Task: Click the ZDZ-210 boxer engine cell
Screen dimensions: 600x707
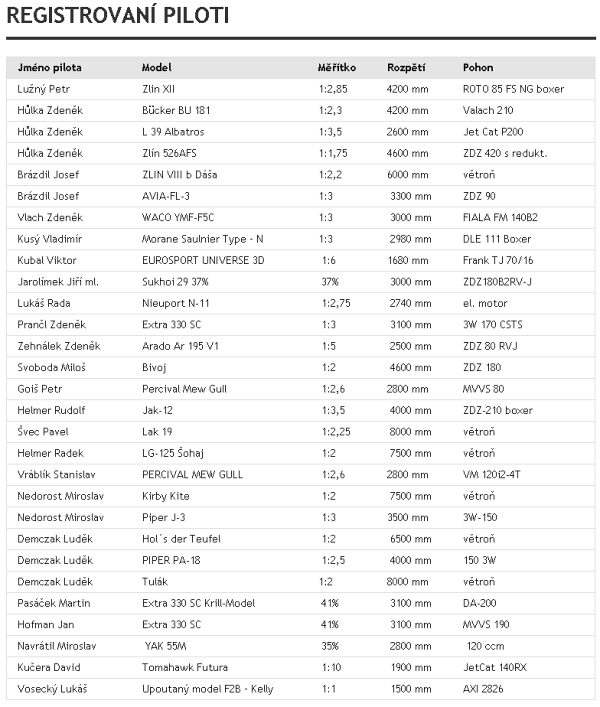Action: 498,410
